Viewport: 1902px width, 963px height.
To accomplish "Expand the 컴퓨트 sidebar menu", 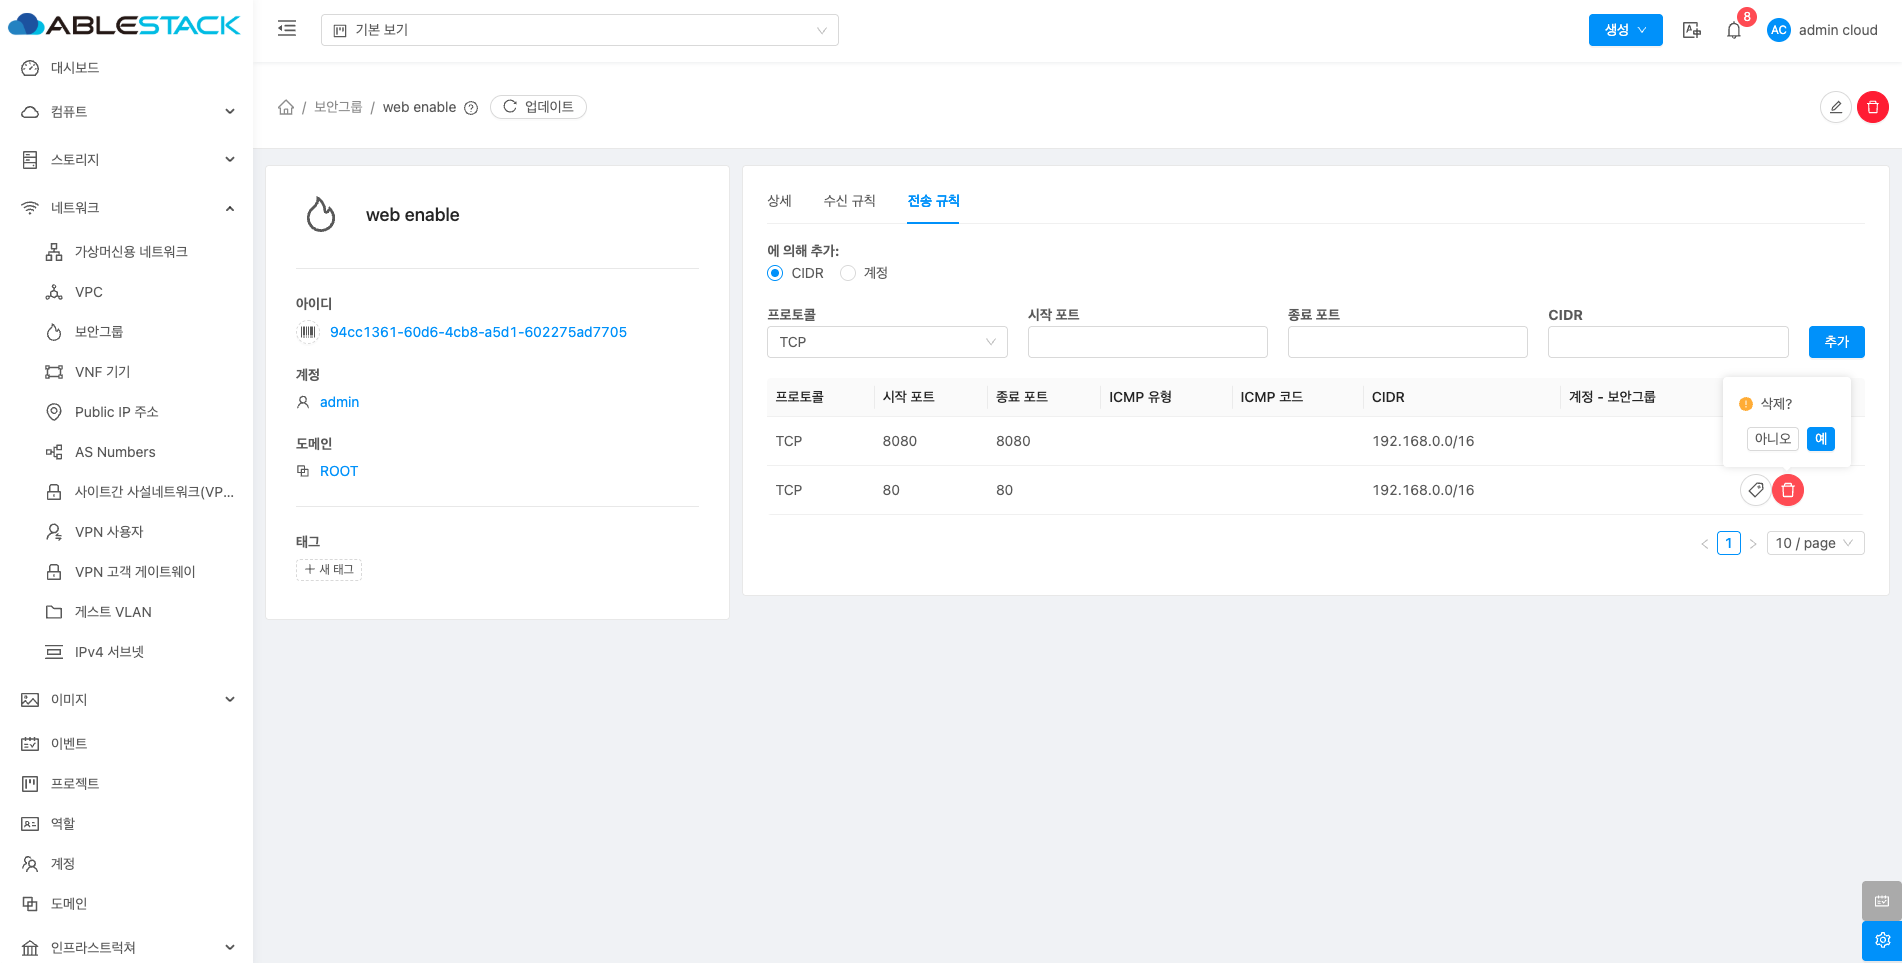I will [128, 112].
